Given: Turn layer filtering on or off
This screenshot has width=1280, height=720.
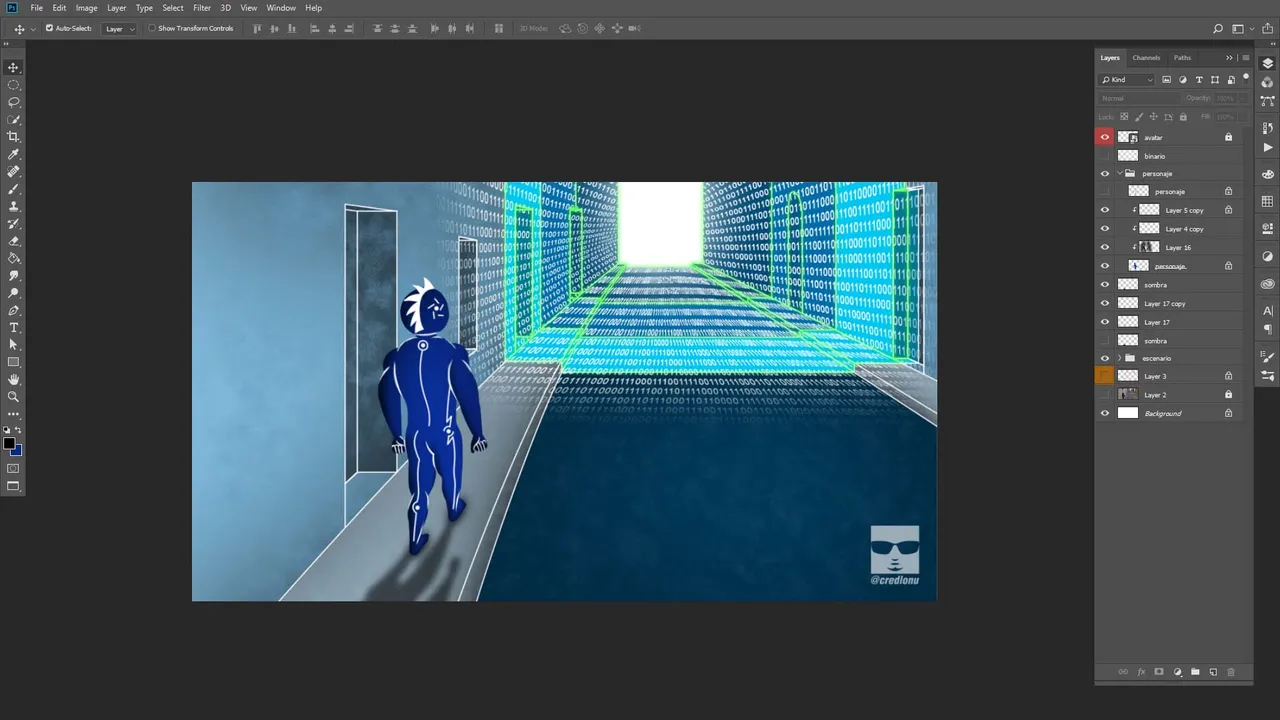Looking at the screenshot, I should click(x=1246, y=78).
